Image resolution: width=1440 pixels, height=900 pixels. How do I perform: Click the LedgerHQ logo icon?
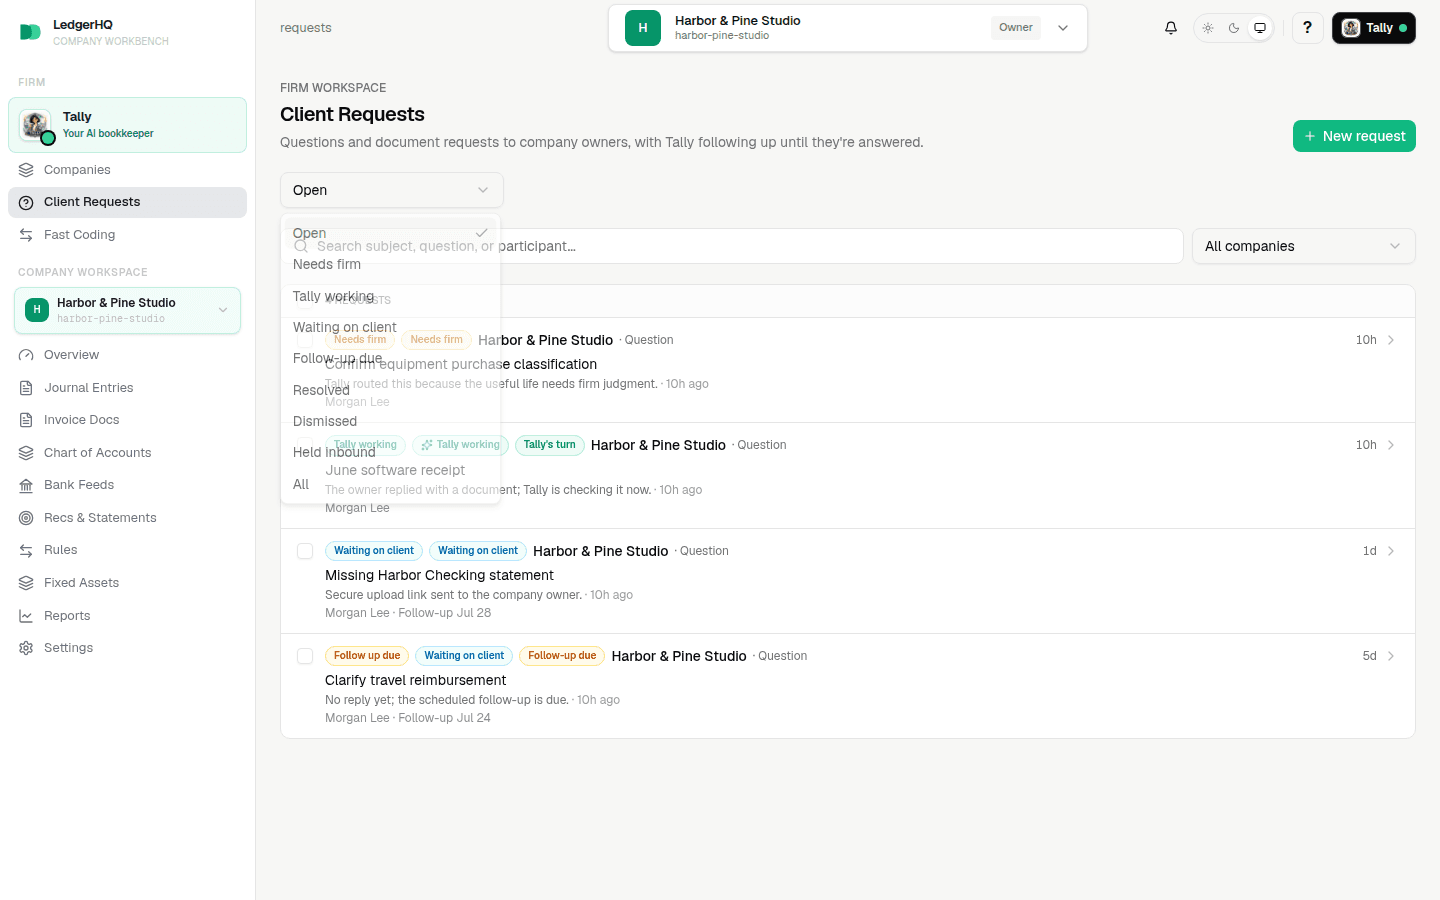tap(30, 32)
